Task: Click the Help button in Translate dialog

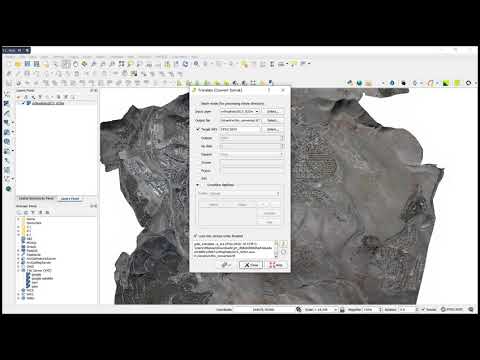Action: pyautogui.click(x=276, y=265)
